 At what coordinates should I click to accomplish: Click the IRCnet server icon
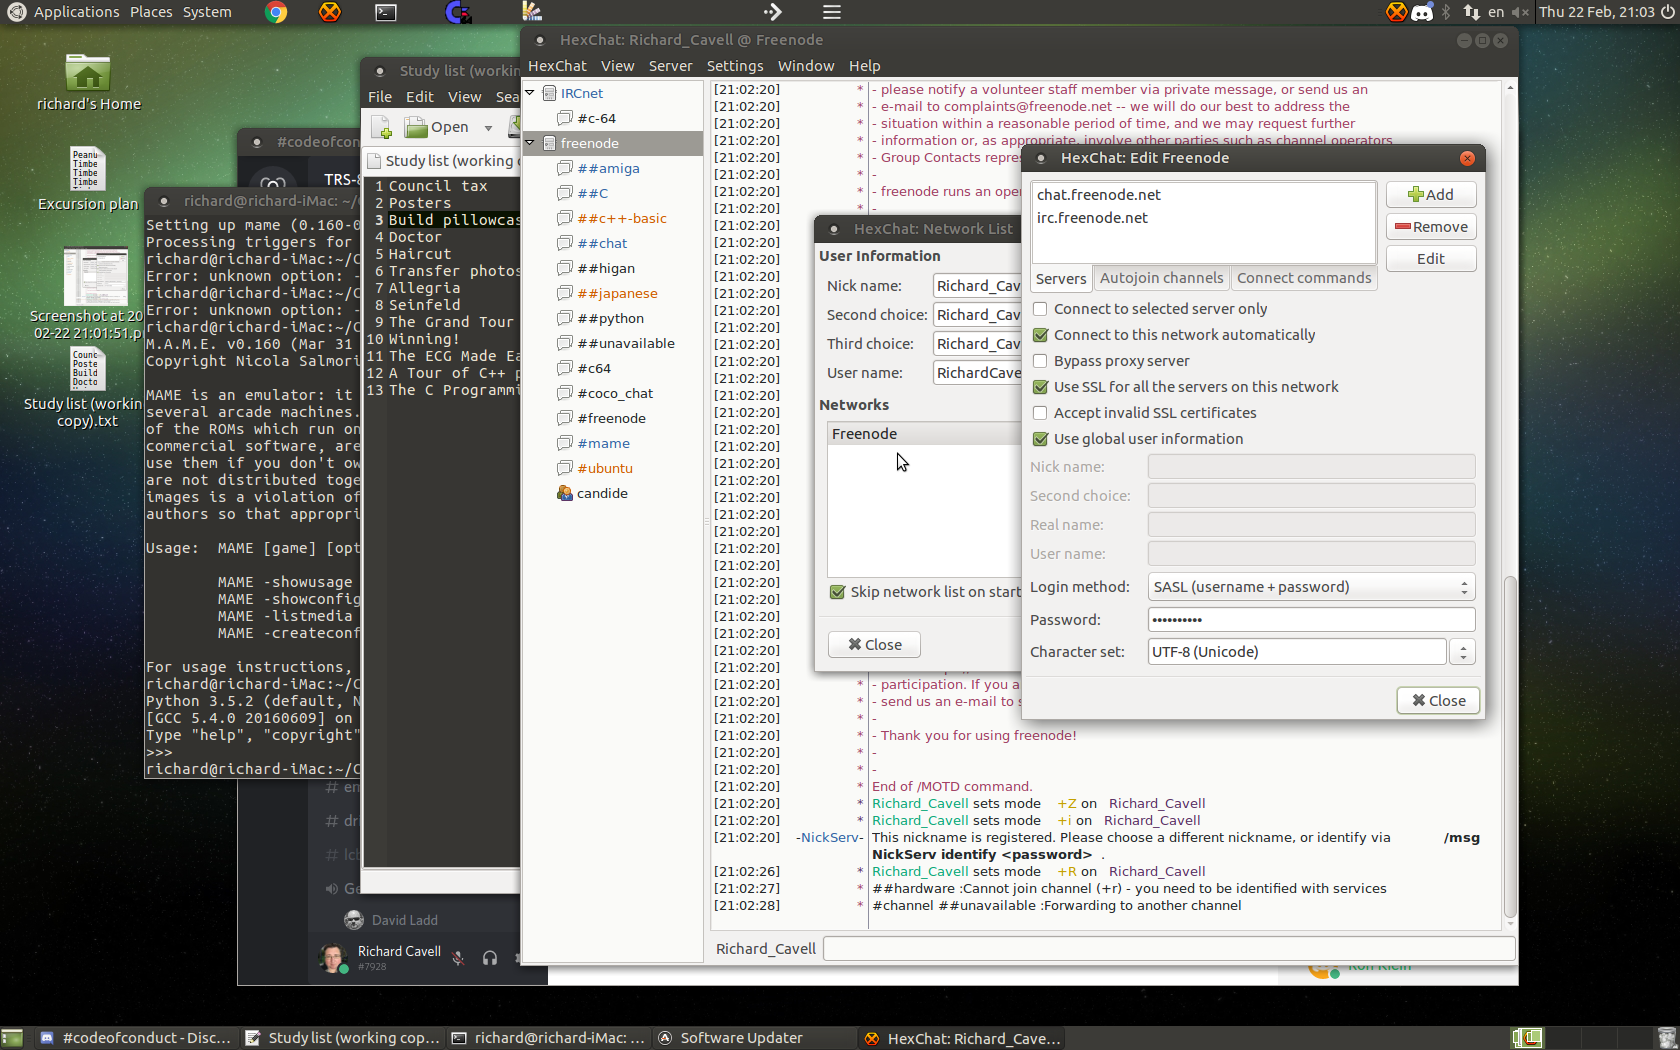[x=549, y=93]
